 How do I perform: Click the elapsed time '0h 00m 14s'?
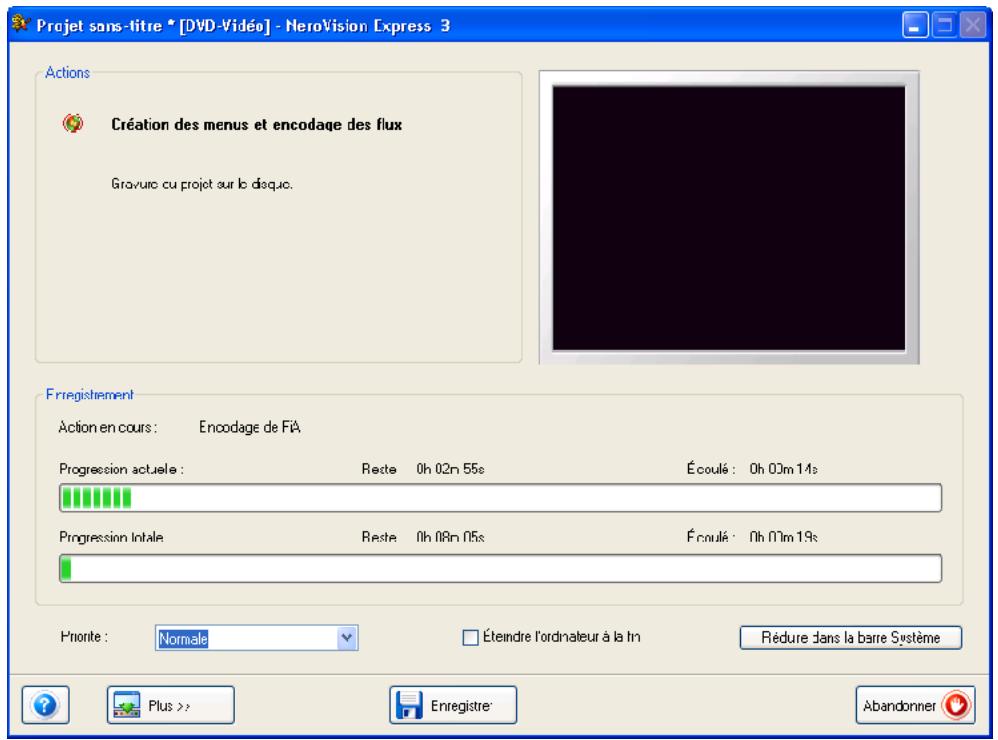783,469
